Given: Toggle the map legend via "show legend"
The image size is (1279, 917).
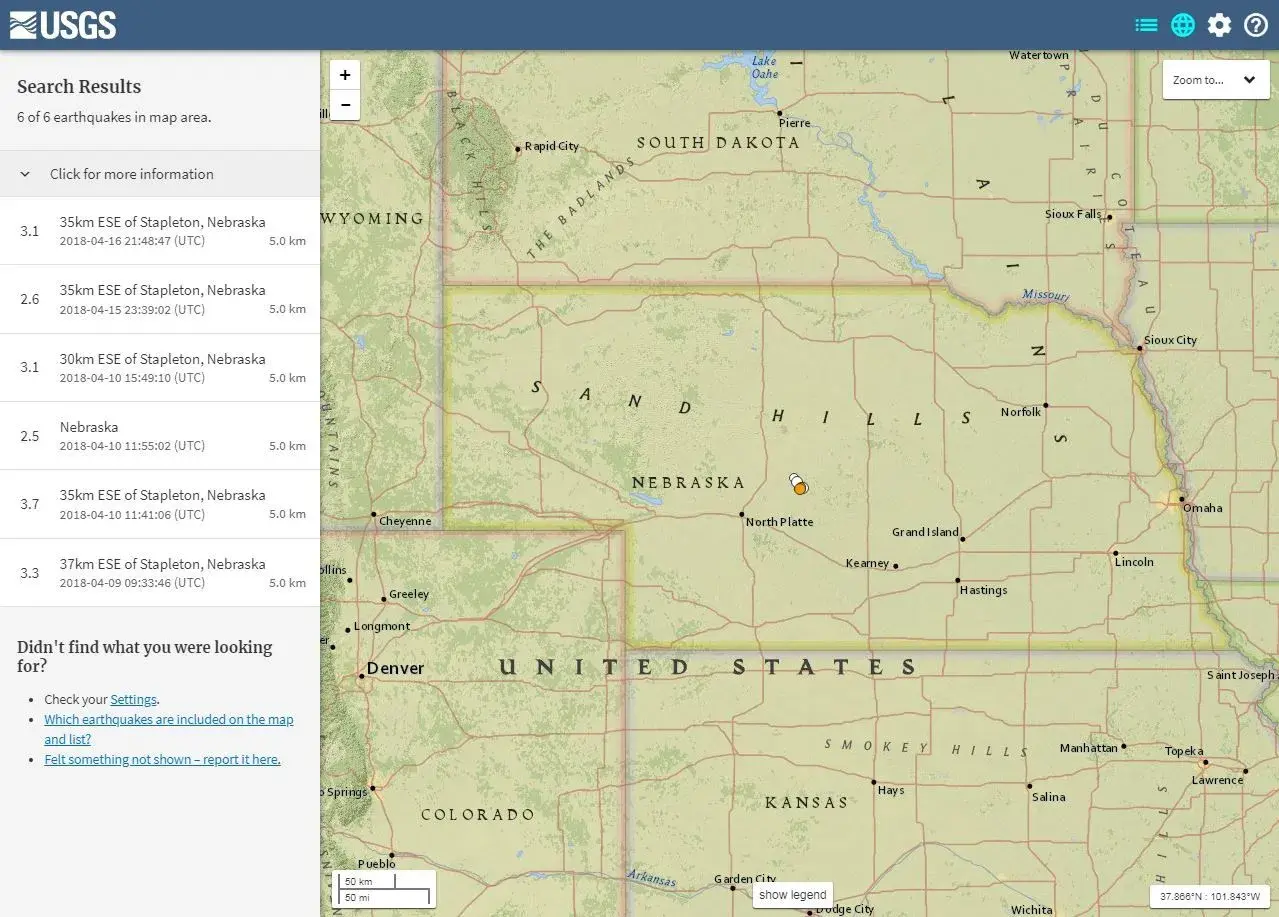Looking at the screenshot, I should coord(791,894).
